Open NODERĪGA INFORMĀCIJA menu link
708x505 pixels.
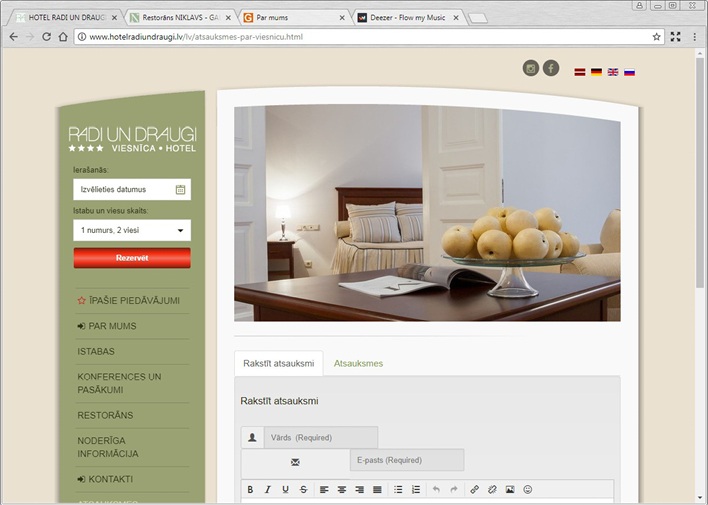pyautogui.click(x=108, y=447)
